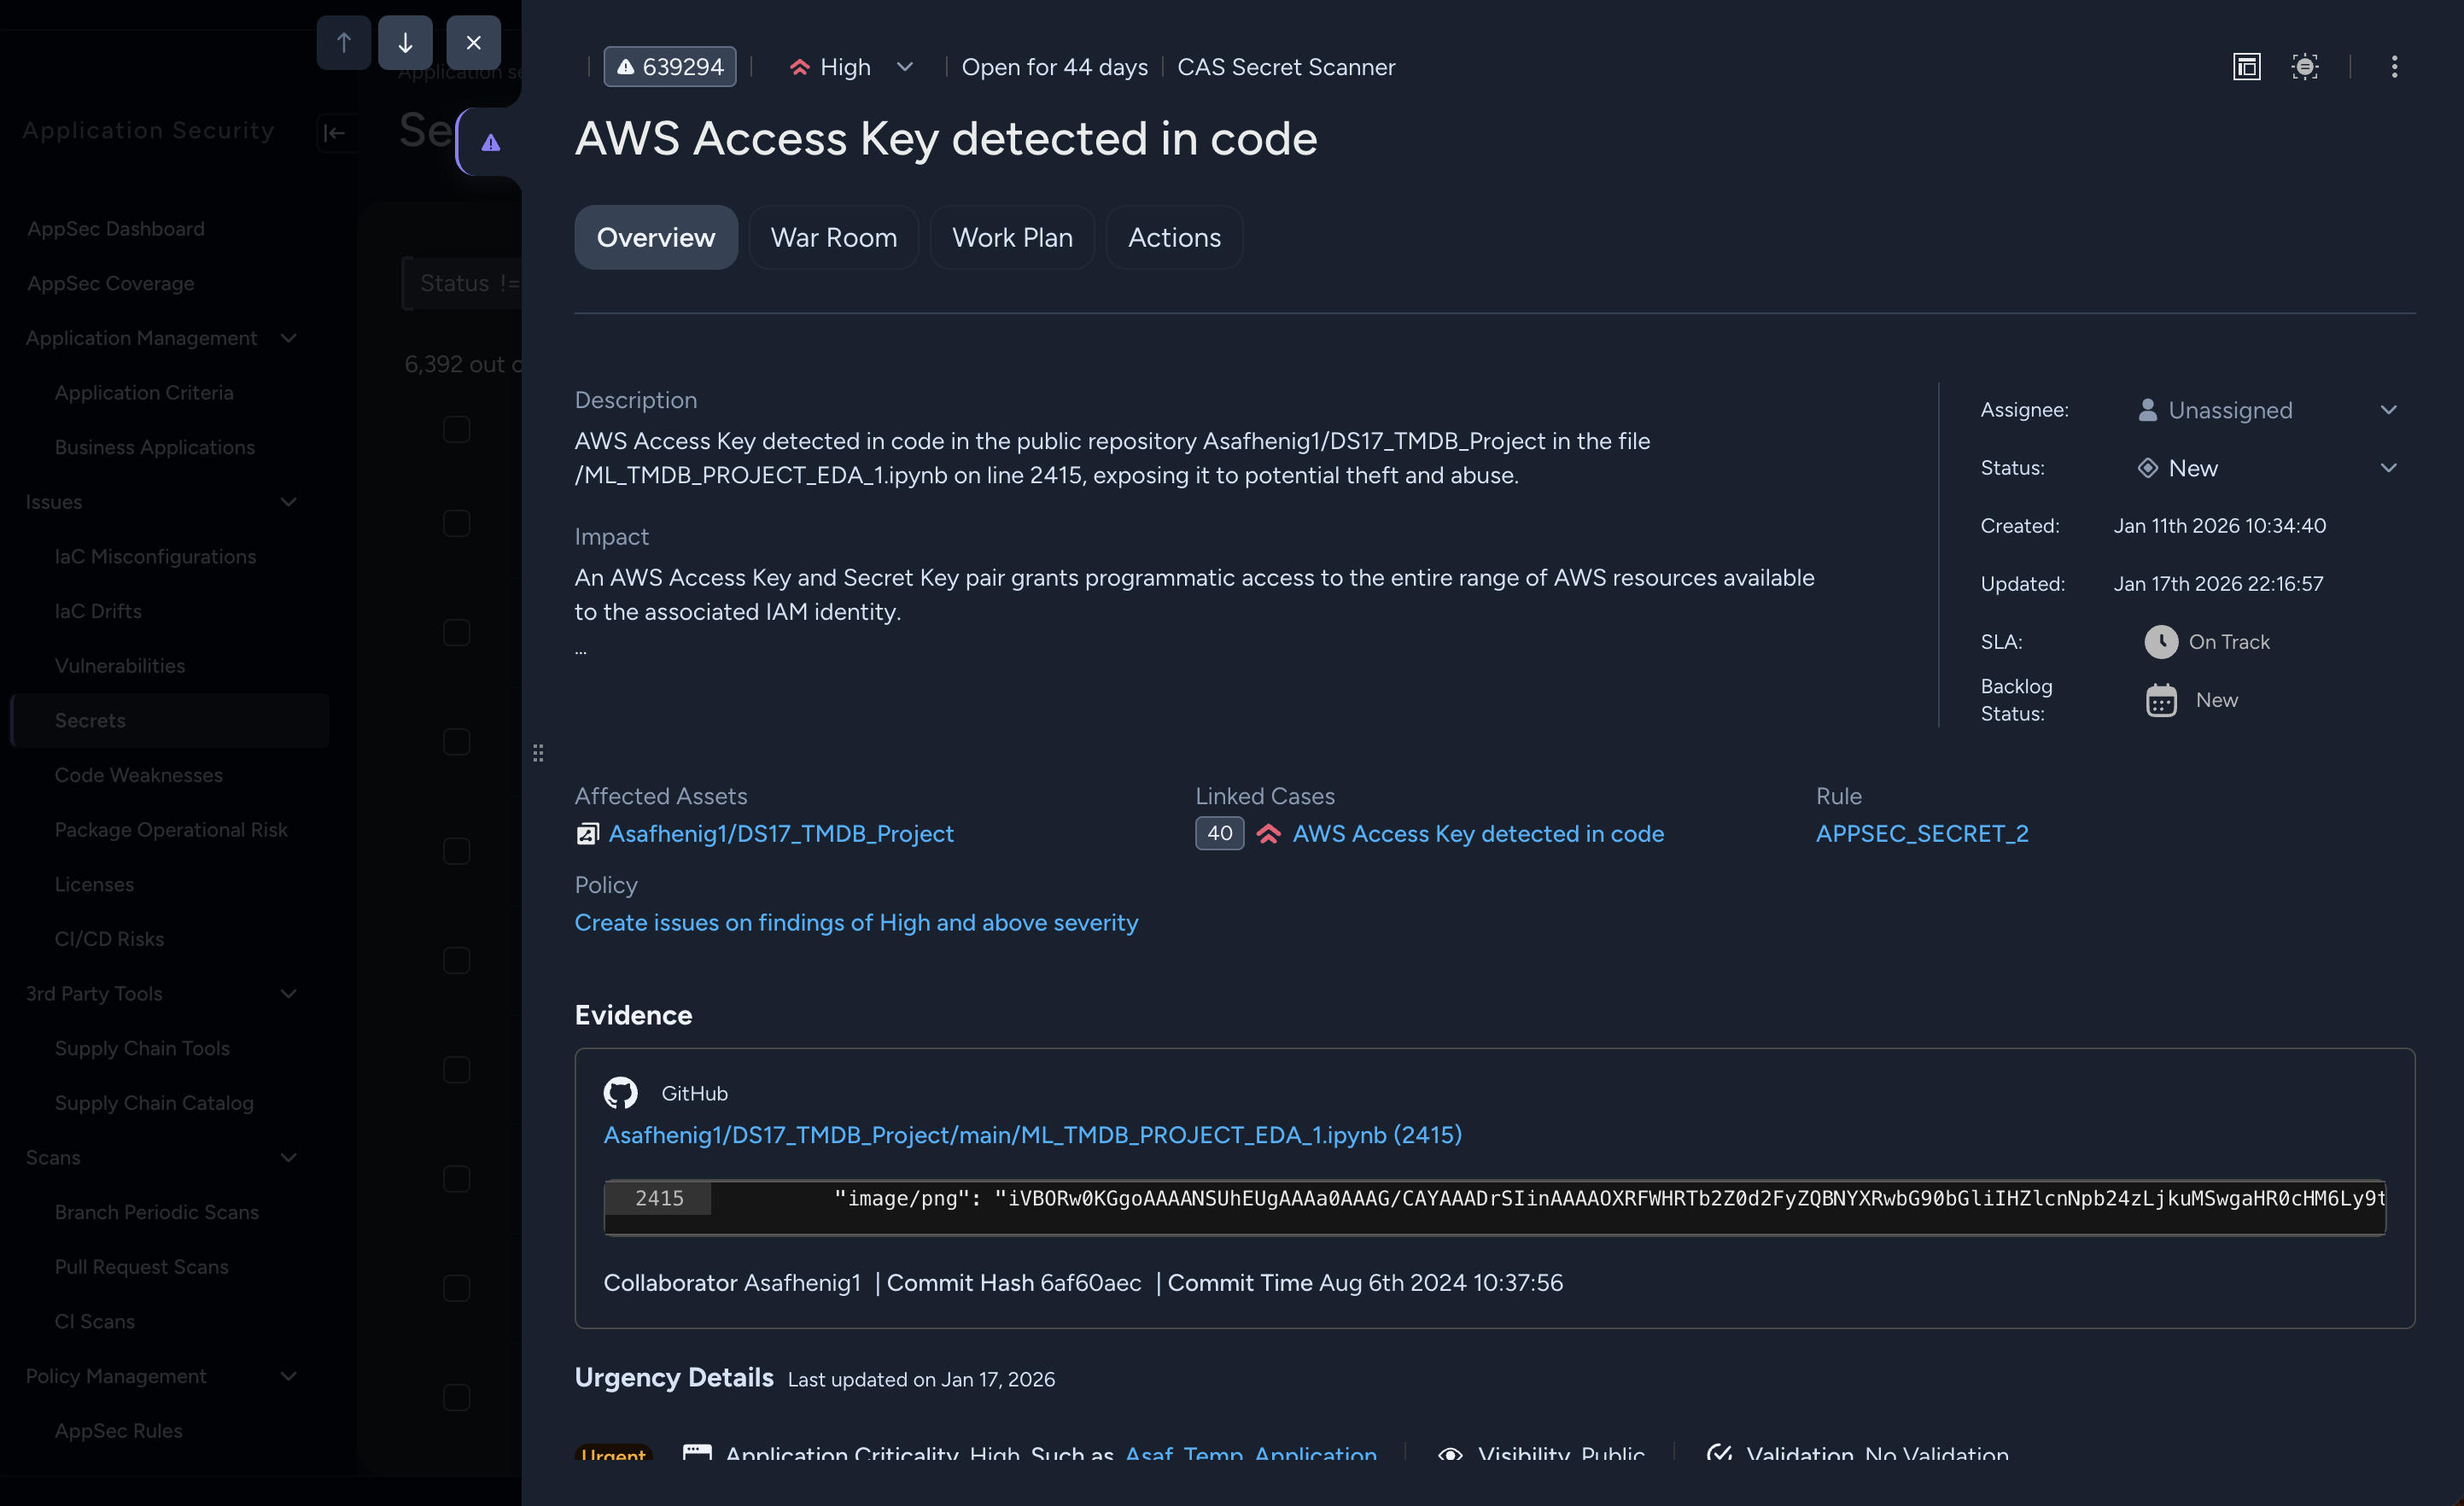Check the third row checkbox in list
The width and height of the screenshot is (2464, 1506).
456,633
